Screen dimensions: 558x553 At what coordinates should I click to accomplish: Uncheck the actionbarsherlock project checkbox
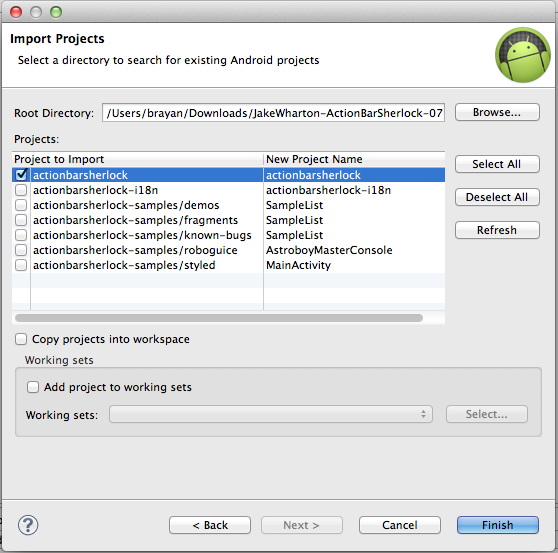[x=21, y=174]
